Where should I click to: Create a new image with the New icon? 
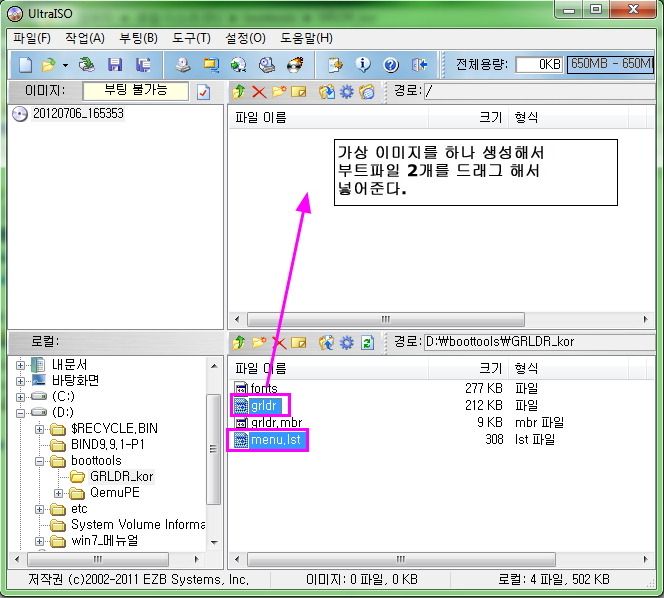[25, 65]
